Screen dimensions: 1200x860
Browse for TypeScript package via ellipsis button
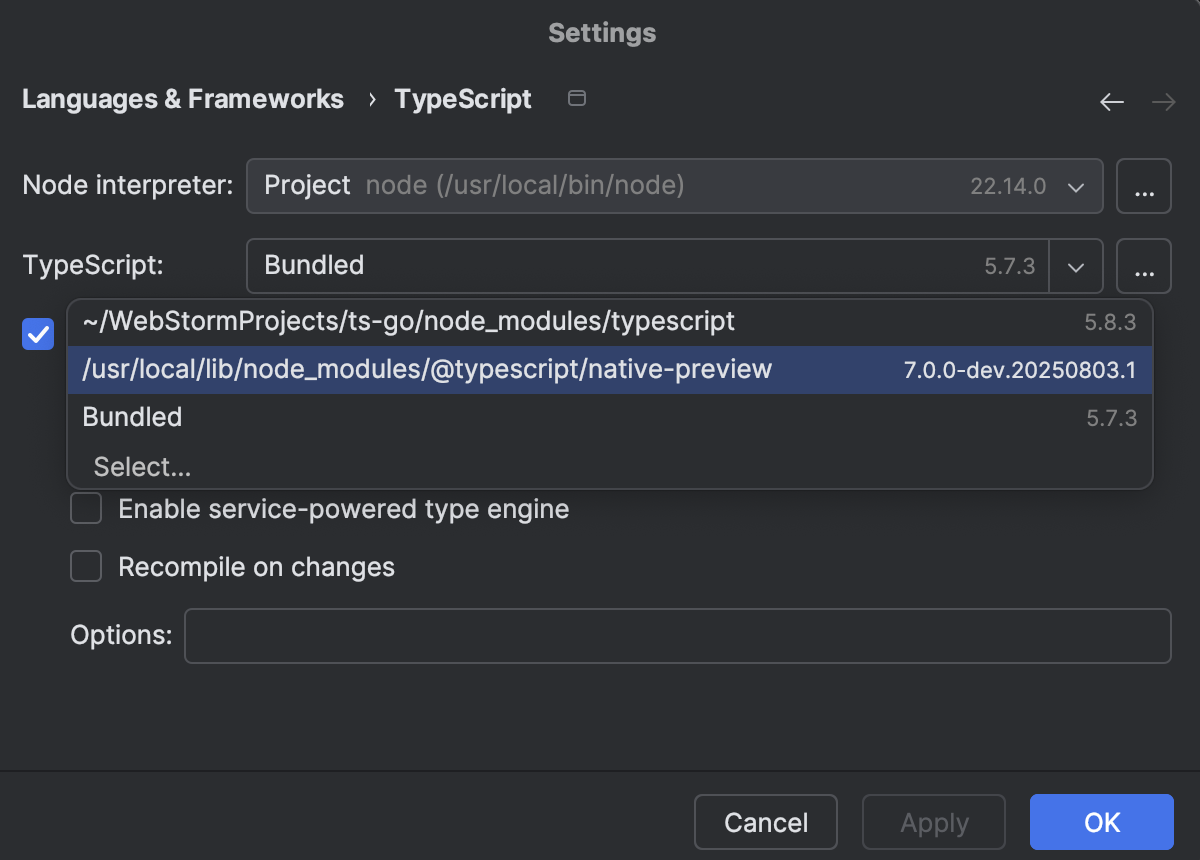(1144, 266)
